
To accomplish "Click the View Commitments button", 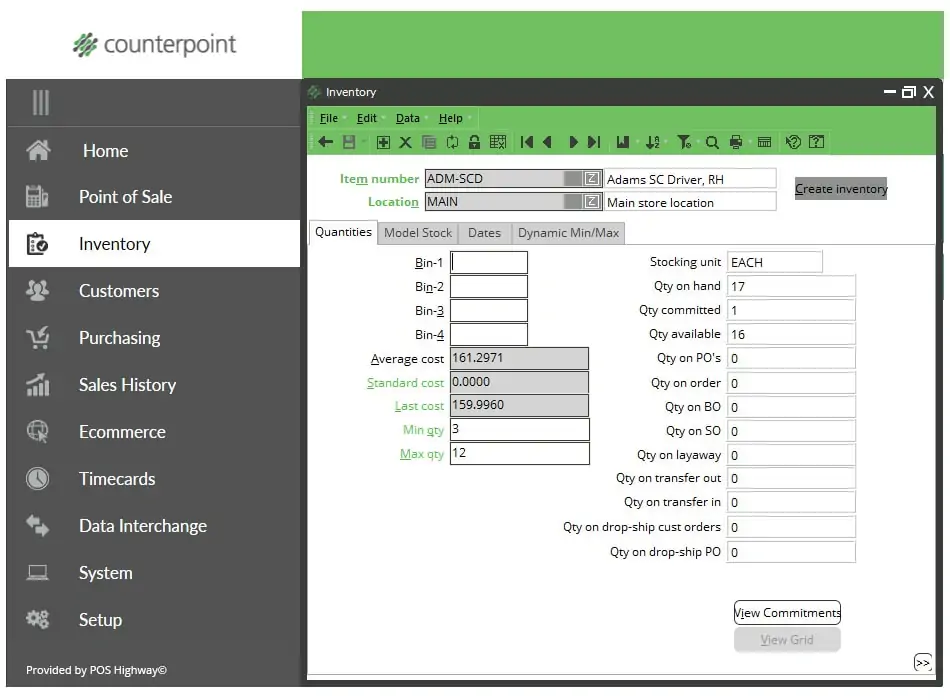I will [x=787, y=613].
